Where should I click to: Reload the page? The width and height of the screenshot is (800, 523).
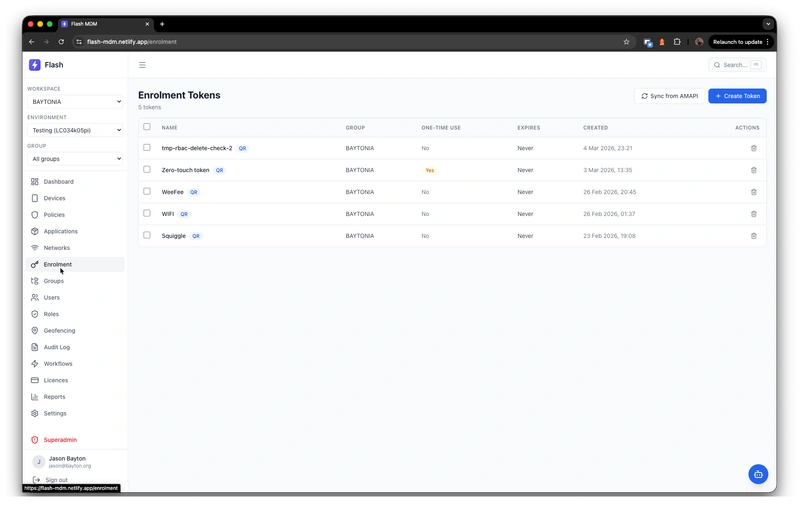(61, 42)
